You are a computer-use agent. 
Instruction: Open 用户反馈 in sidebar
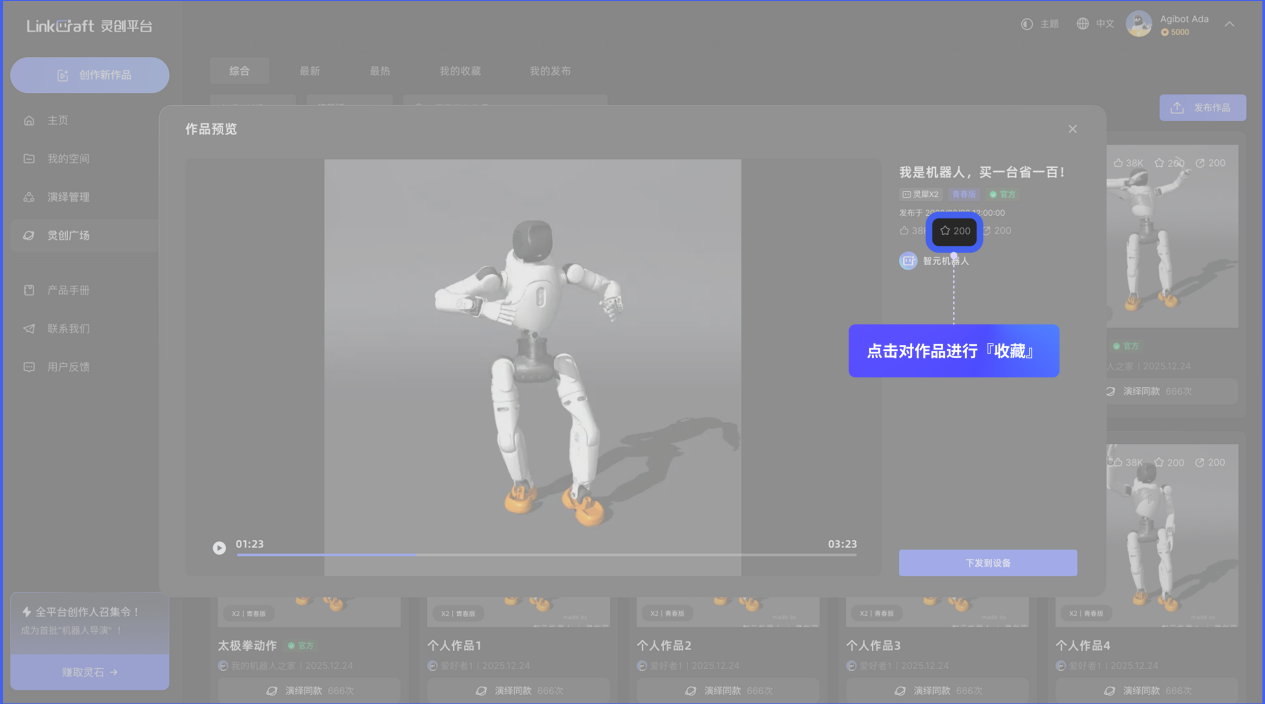(x=68, y=367)
